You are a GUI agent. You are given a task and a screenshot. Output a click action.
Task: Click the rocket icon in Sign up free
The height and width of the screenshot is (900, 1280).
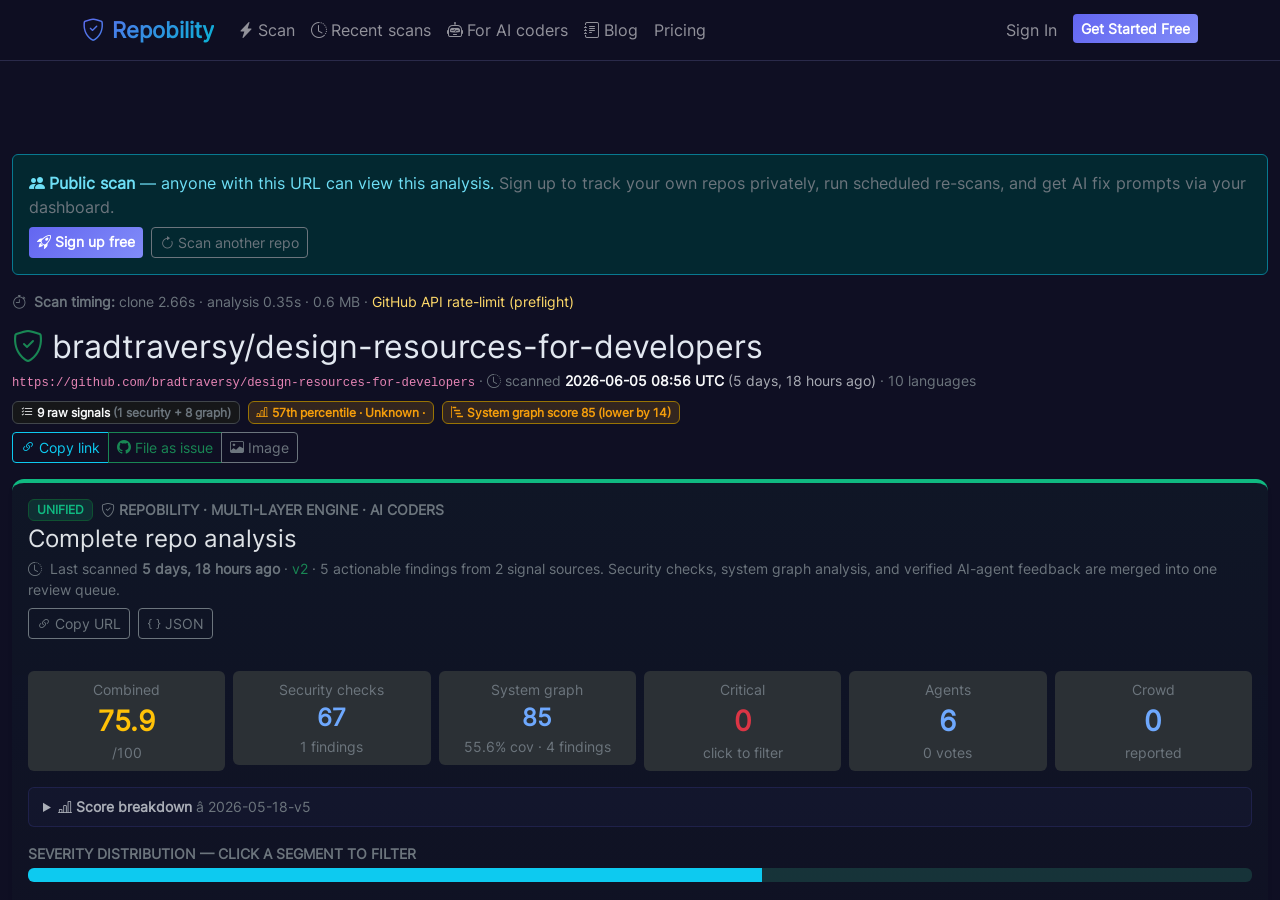pos(44,242)
